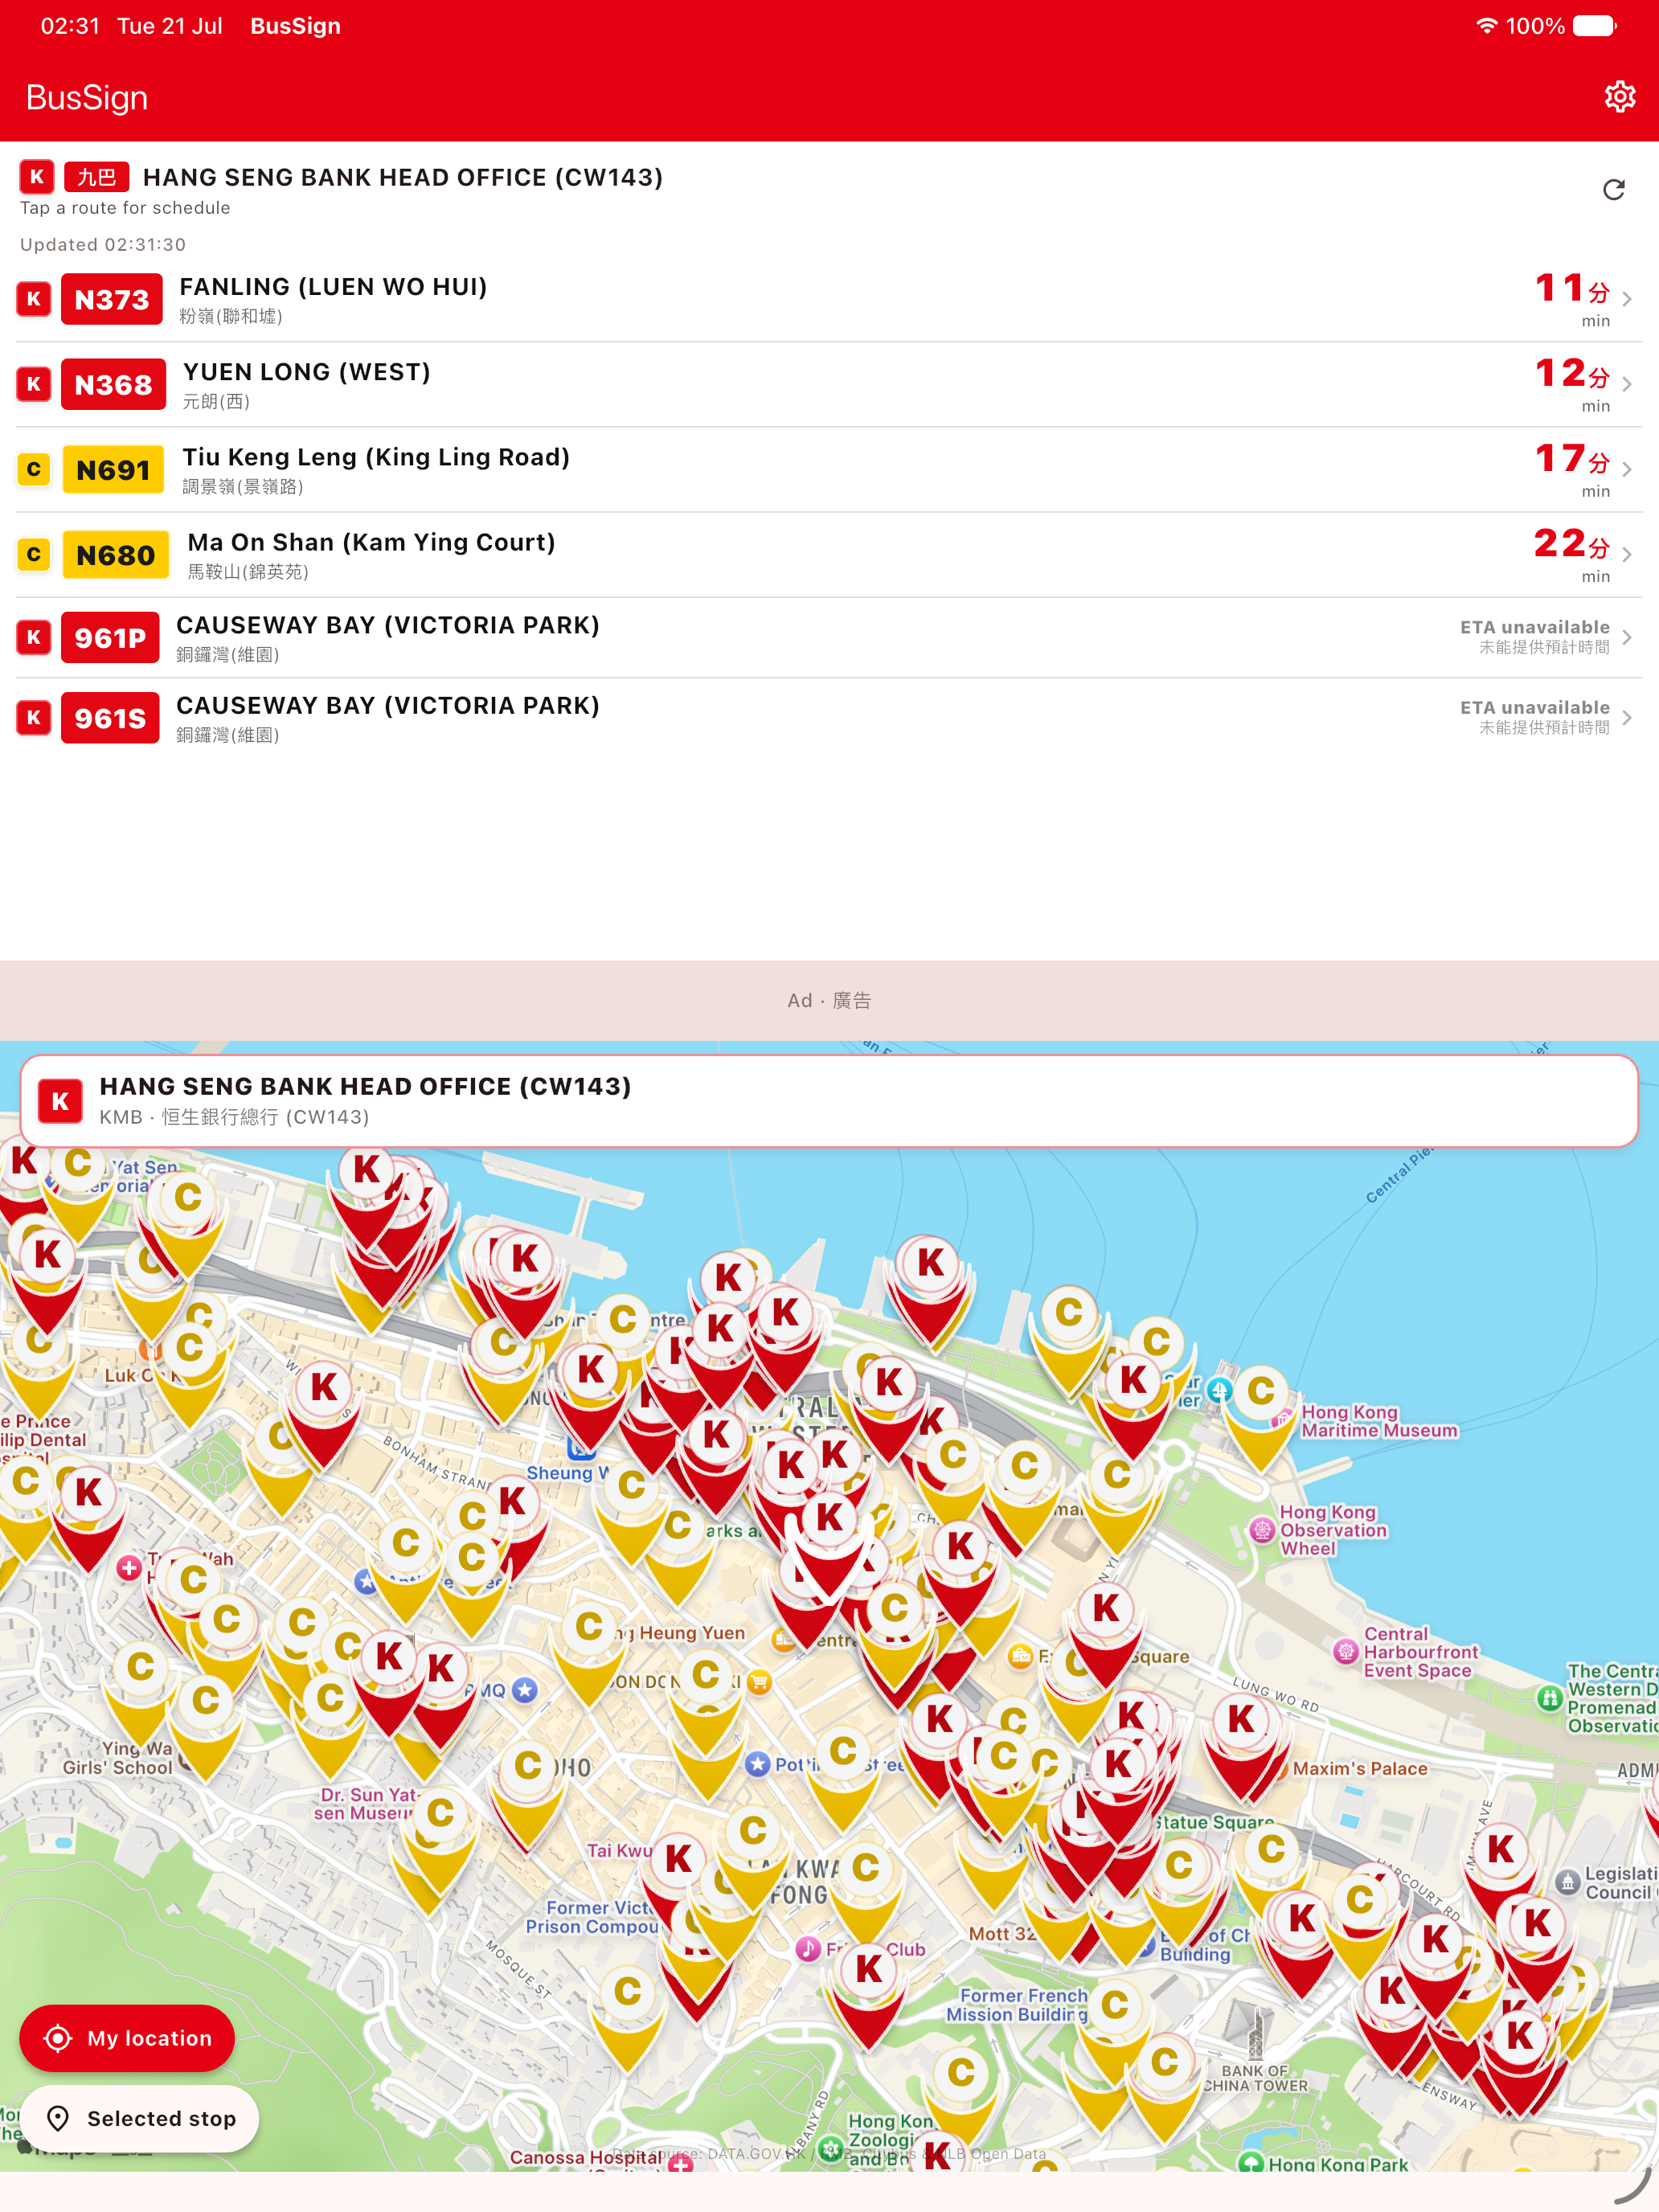Tap the stop title HANG SENG BANK HEAD OFFICE (CW143)
The image size is (1659, 2212).
click(x=402, y=177)
